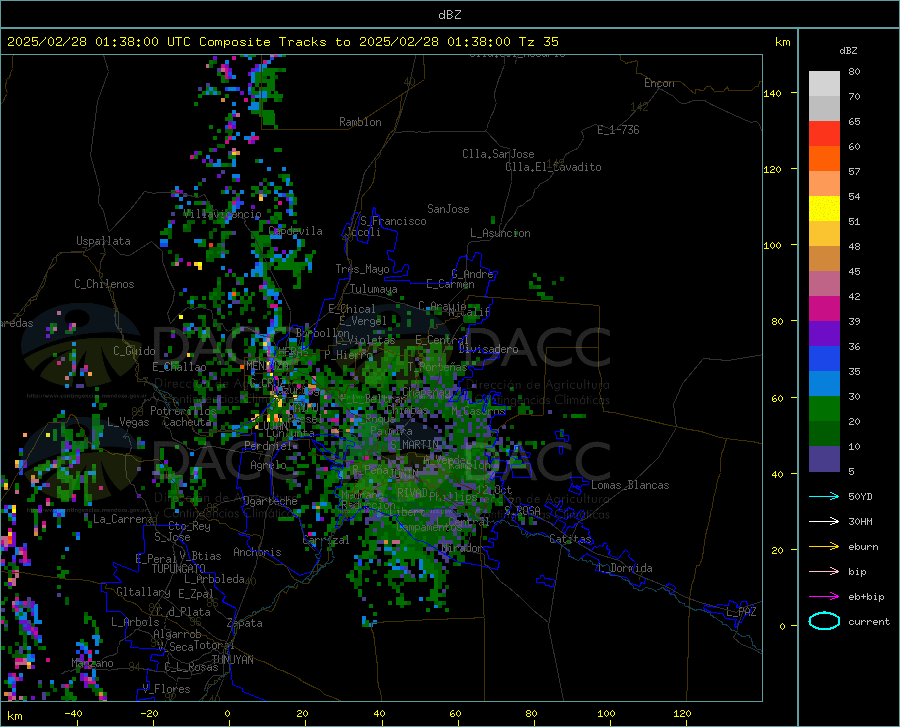Click the TUNUYAN map label
Screen dimensions: 900x727
pos(232,660)
